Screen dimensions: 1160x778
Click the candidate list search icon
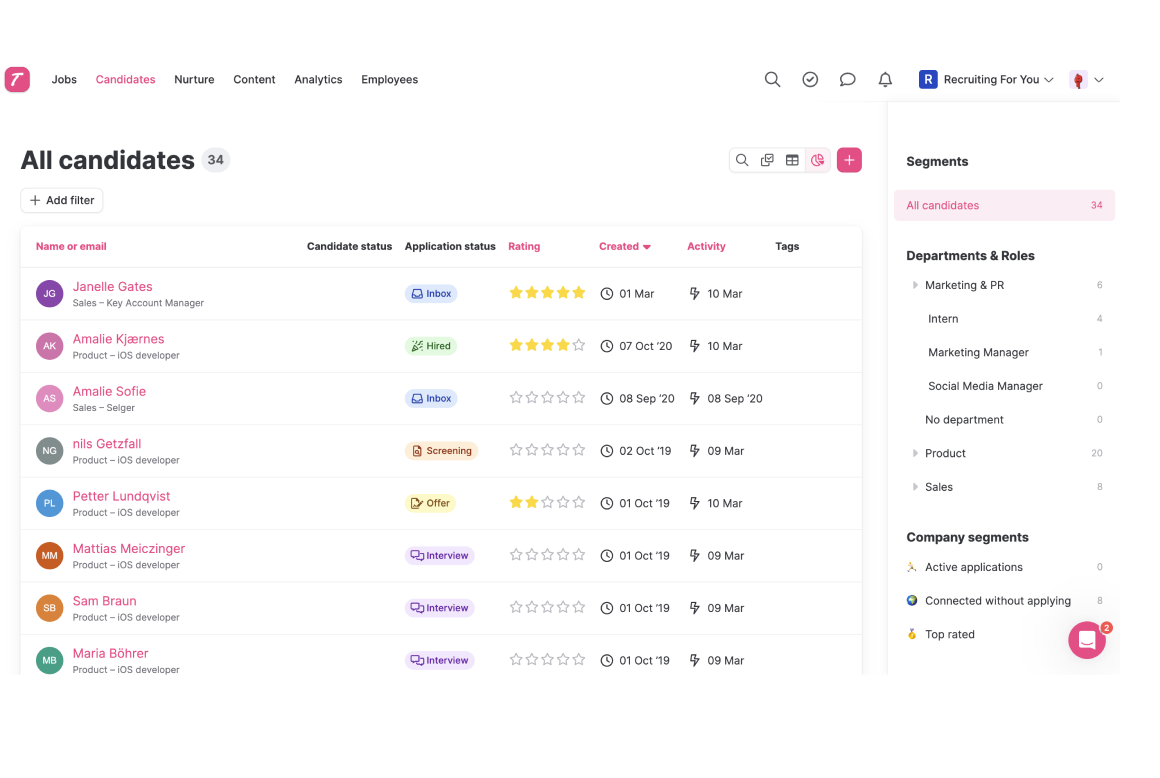742,160
